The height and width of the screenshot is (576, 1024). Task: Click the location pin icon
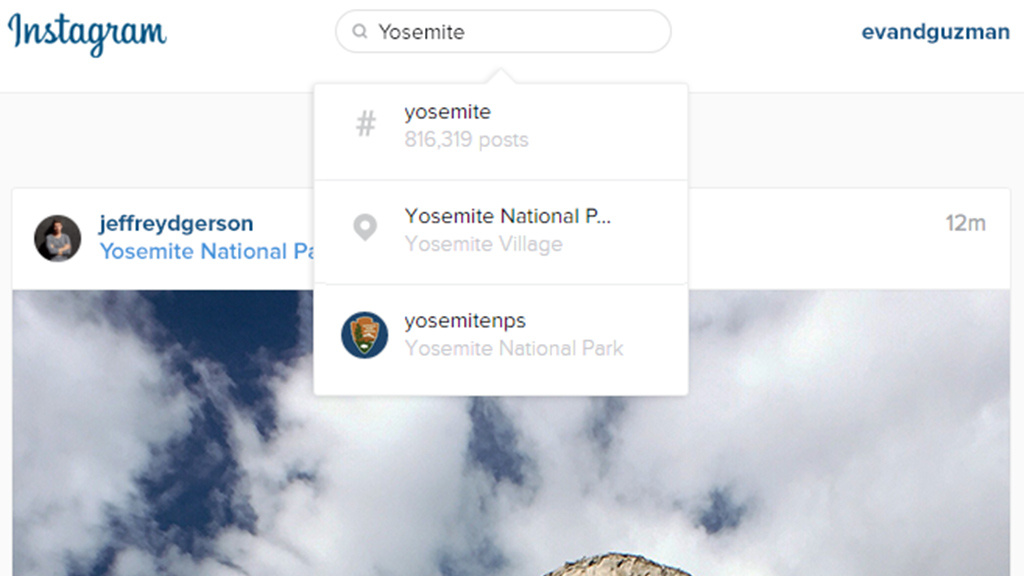[365, 228]
